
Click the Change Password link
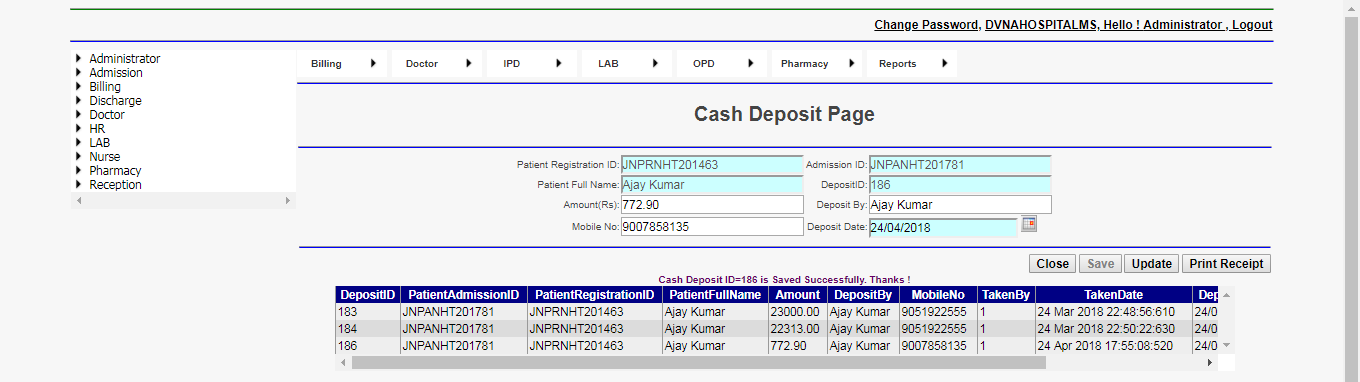926,25
